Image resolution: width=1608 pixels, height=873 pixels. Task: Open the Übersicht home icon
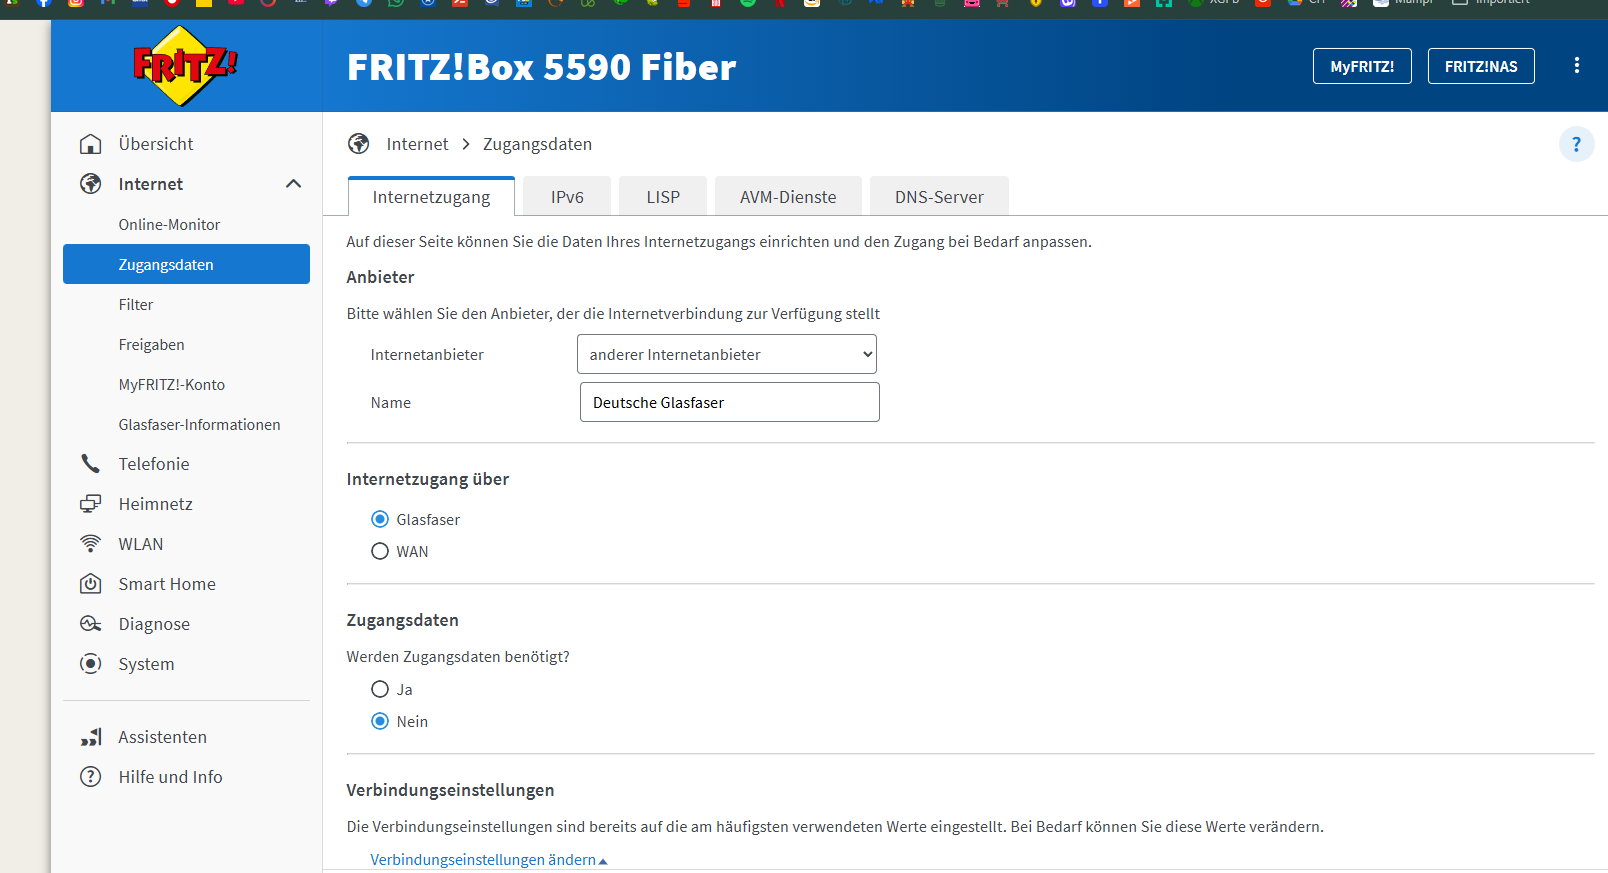point(91,144)
